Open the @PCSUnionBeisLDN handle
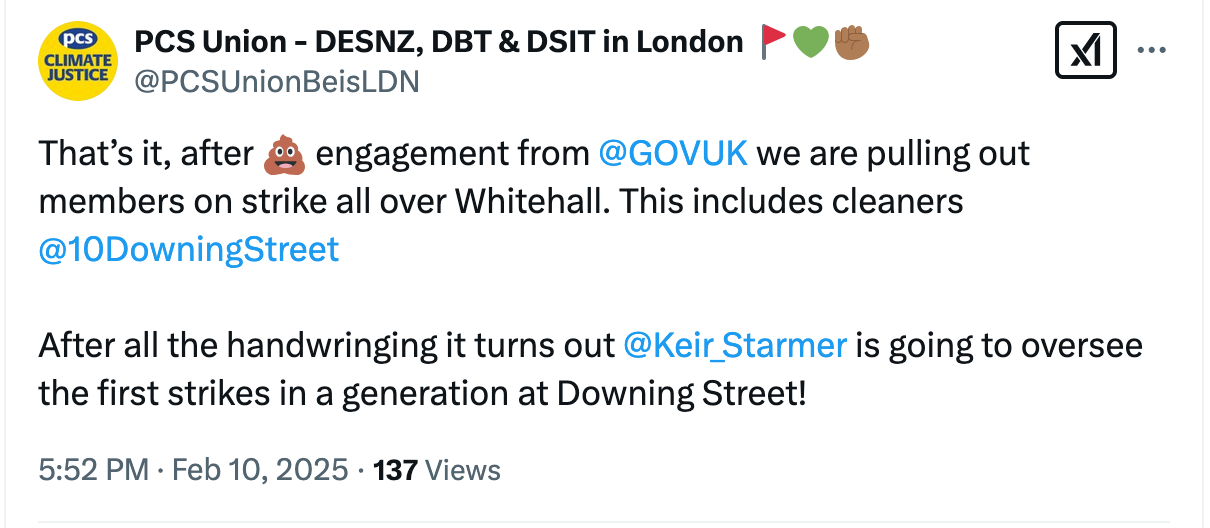This screenshot has width=1210, height=528. point(276,82)
